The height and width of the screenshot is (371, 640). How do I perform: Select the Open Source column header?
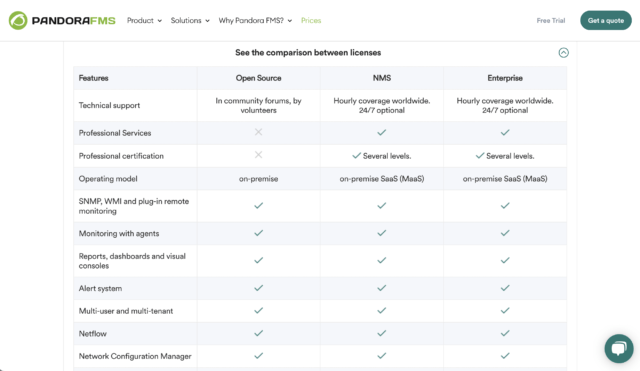[258, 78]
